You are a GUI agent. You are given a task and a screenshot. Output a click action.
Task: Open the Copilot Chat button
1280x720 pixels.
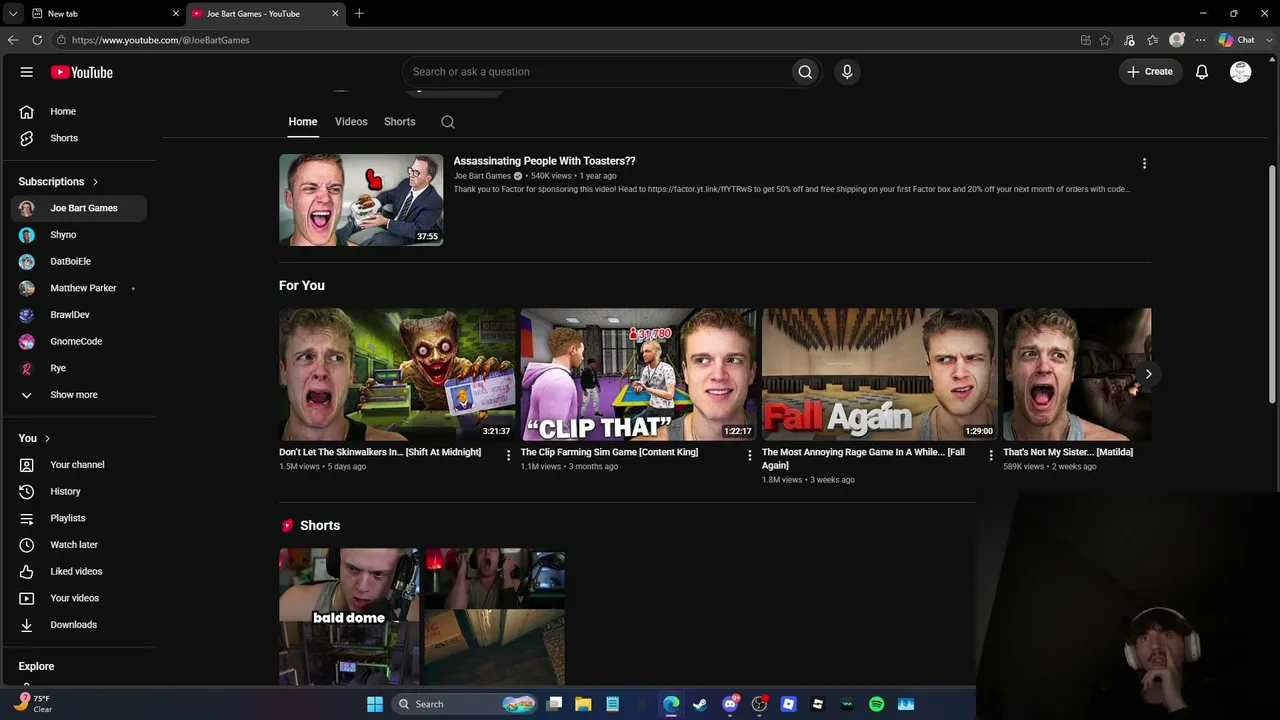[1237, 40]
